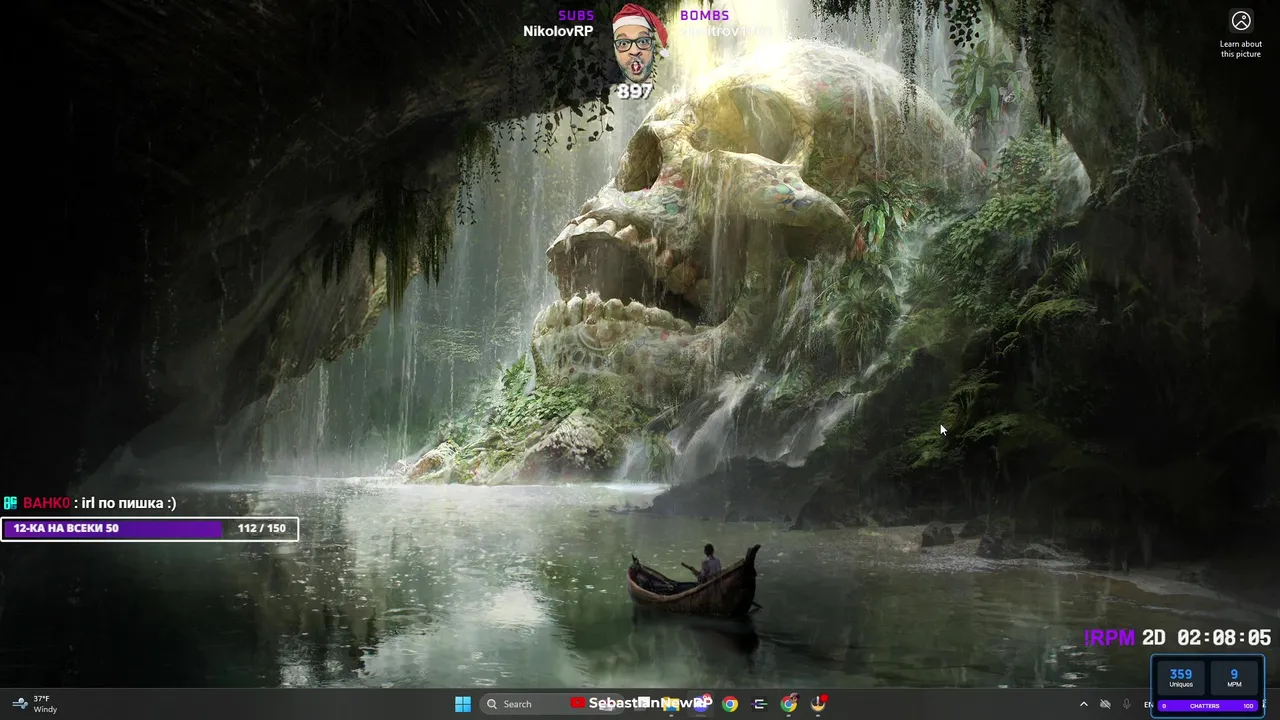1280x720 pixels.
Task: Click the 02:08:05 timer overlay
Action: click(x=1224, y=638)
